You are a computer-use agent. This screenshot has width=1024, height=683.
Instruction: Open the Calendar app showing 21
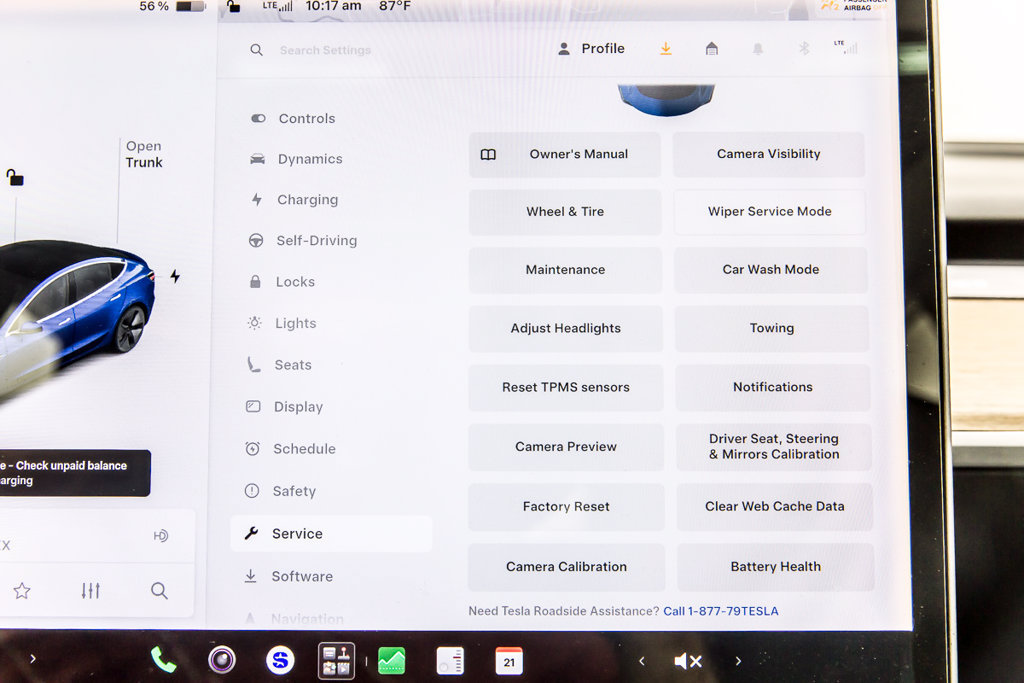509,661
